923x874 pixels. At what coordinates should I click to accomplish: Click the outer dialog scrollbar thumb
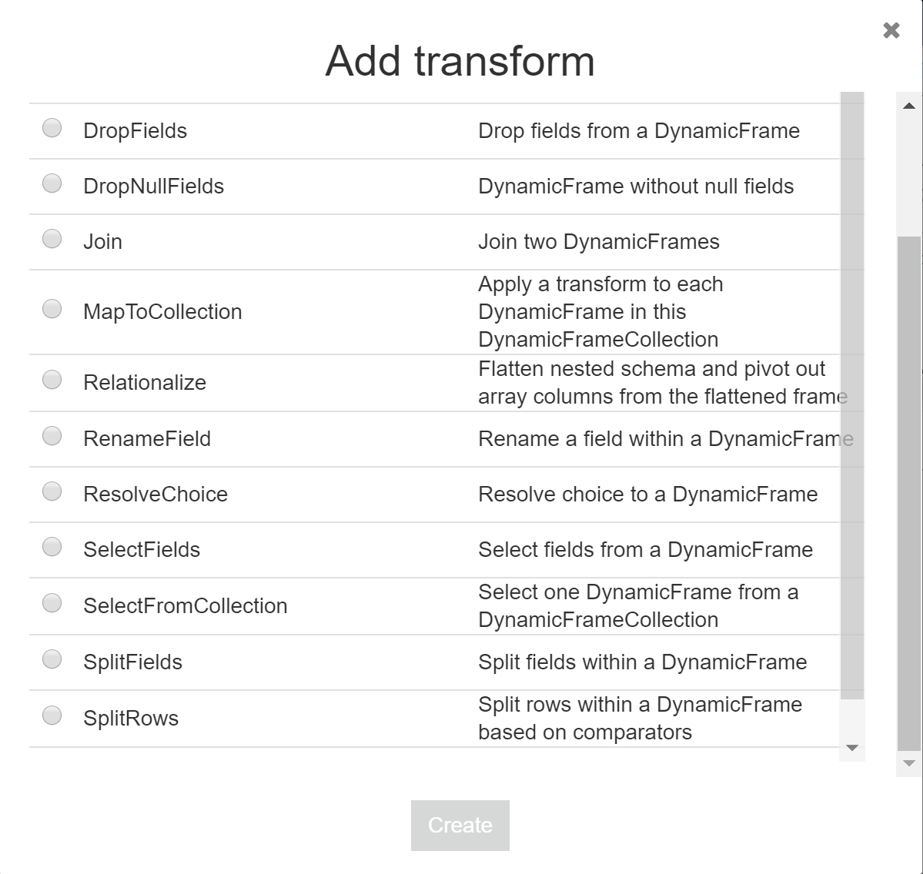click(x=909, y=490)
